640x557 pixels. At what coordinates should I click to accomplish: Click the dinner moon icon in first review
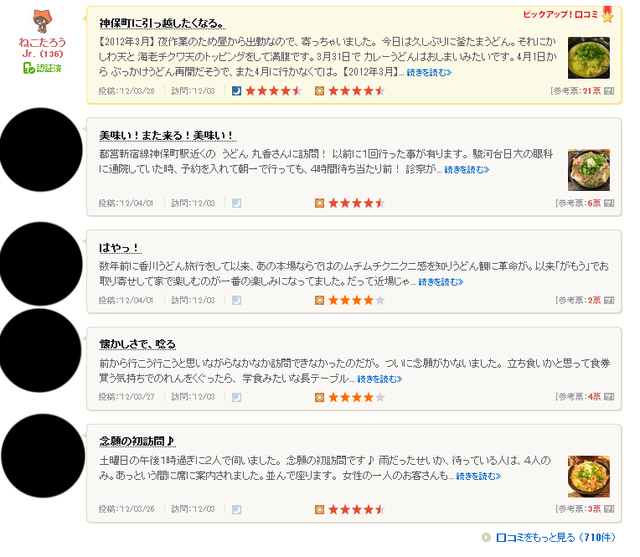[x=237, y=91]
